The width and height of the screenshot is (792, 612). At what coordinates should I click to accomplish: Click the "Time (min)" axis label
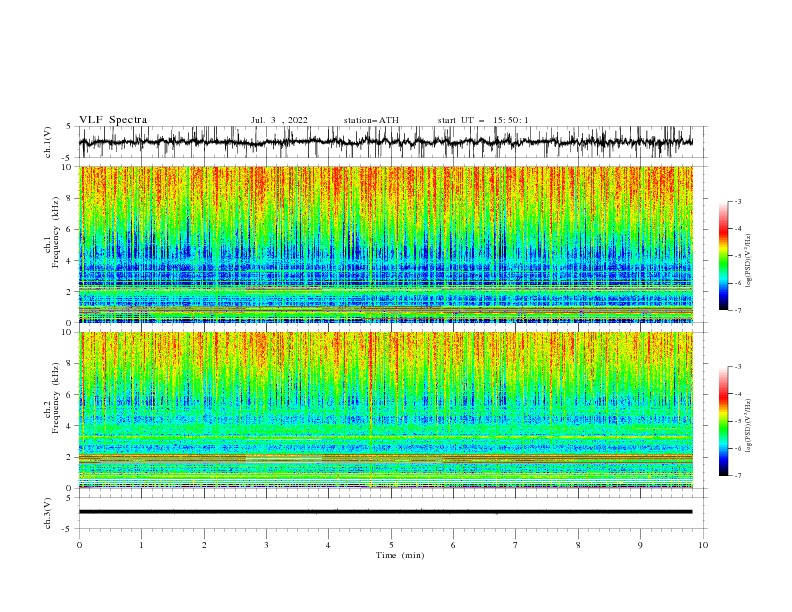[400, 555]
